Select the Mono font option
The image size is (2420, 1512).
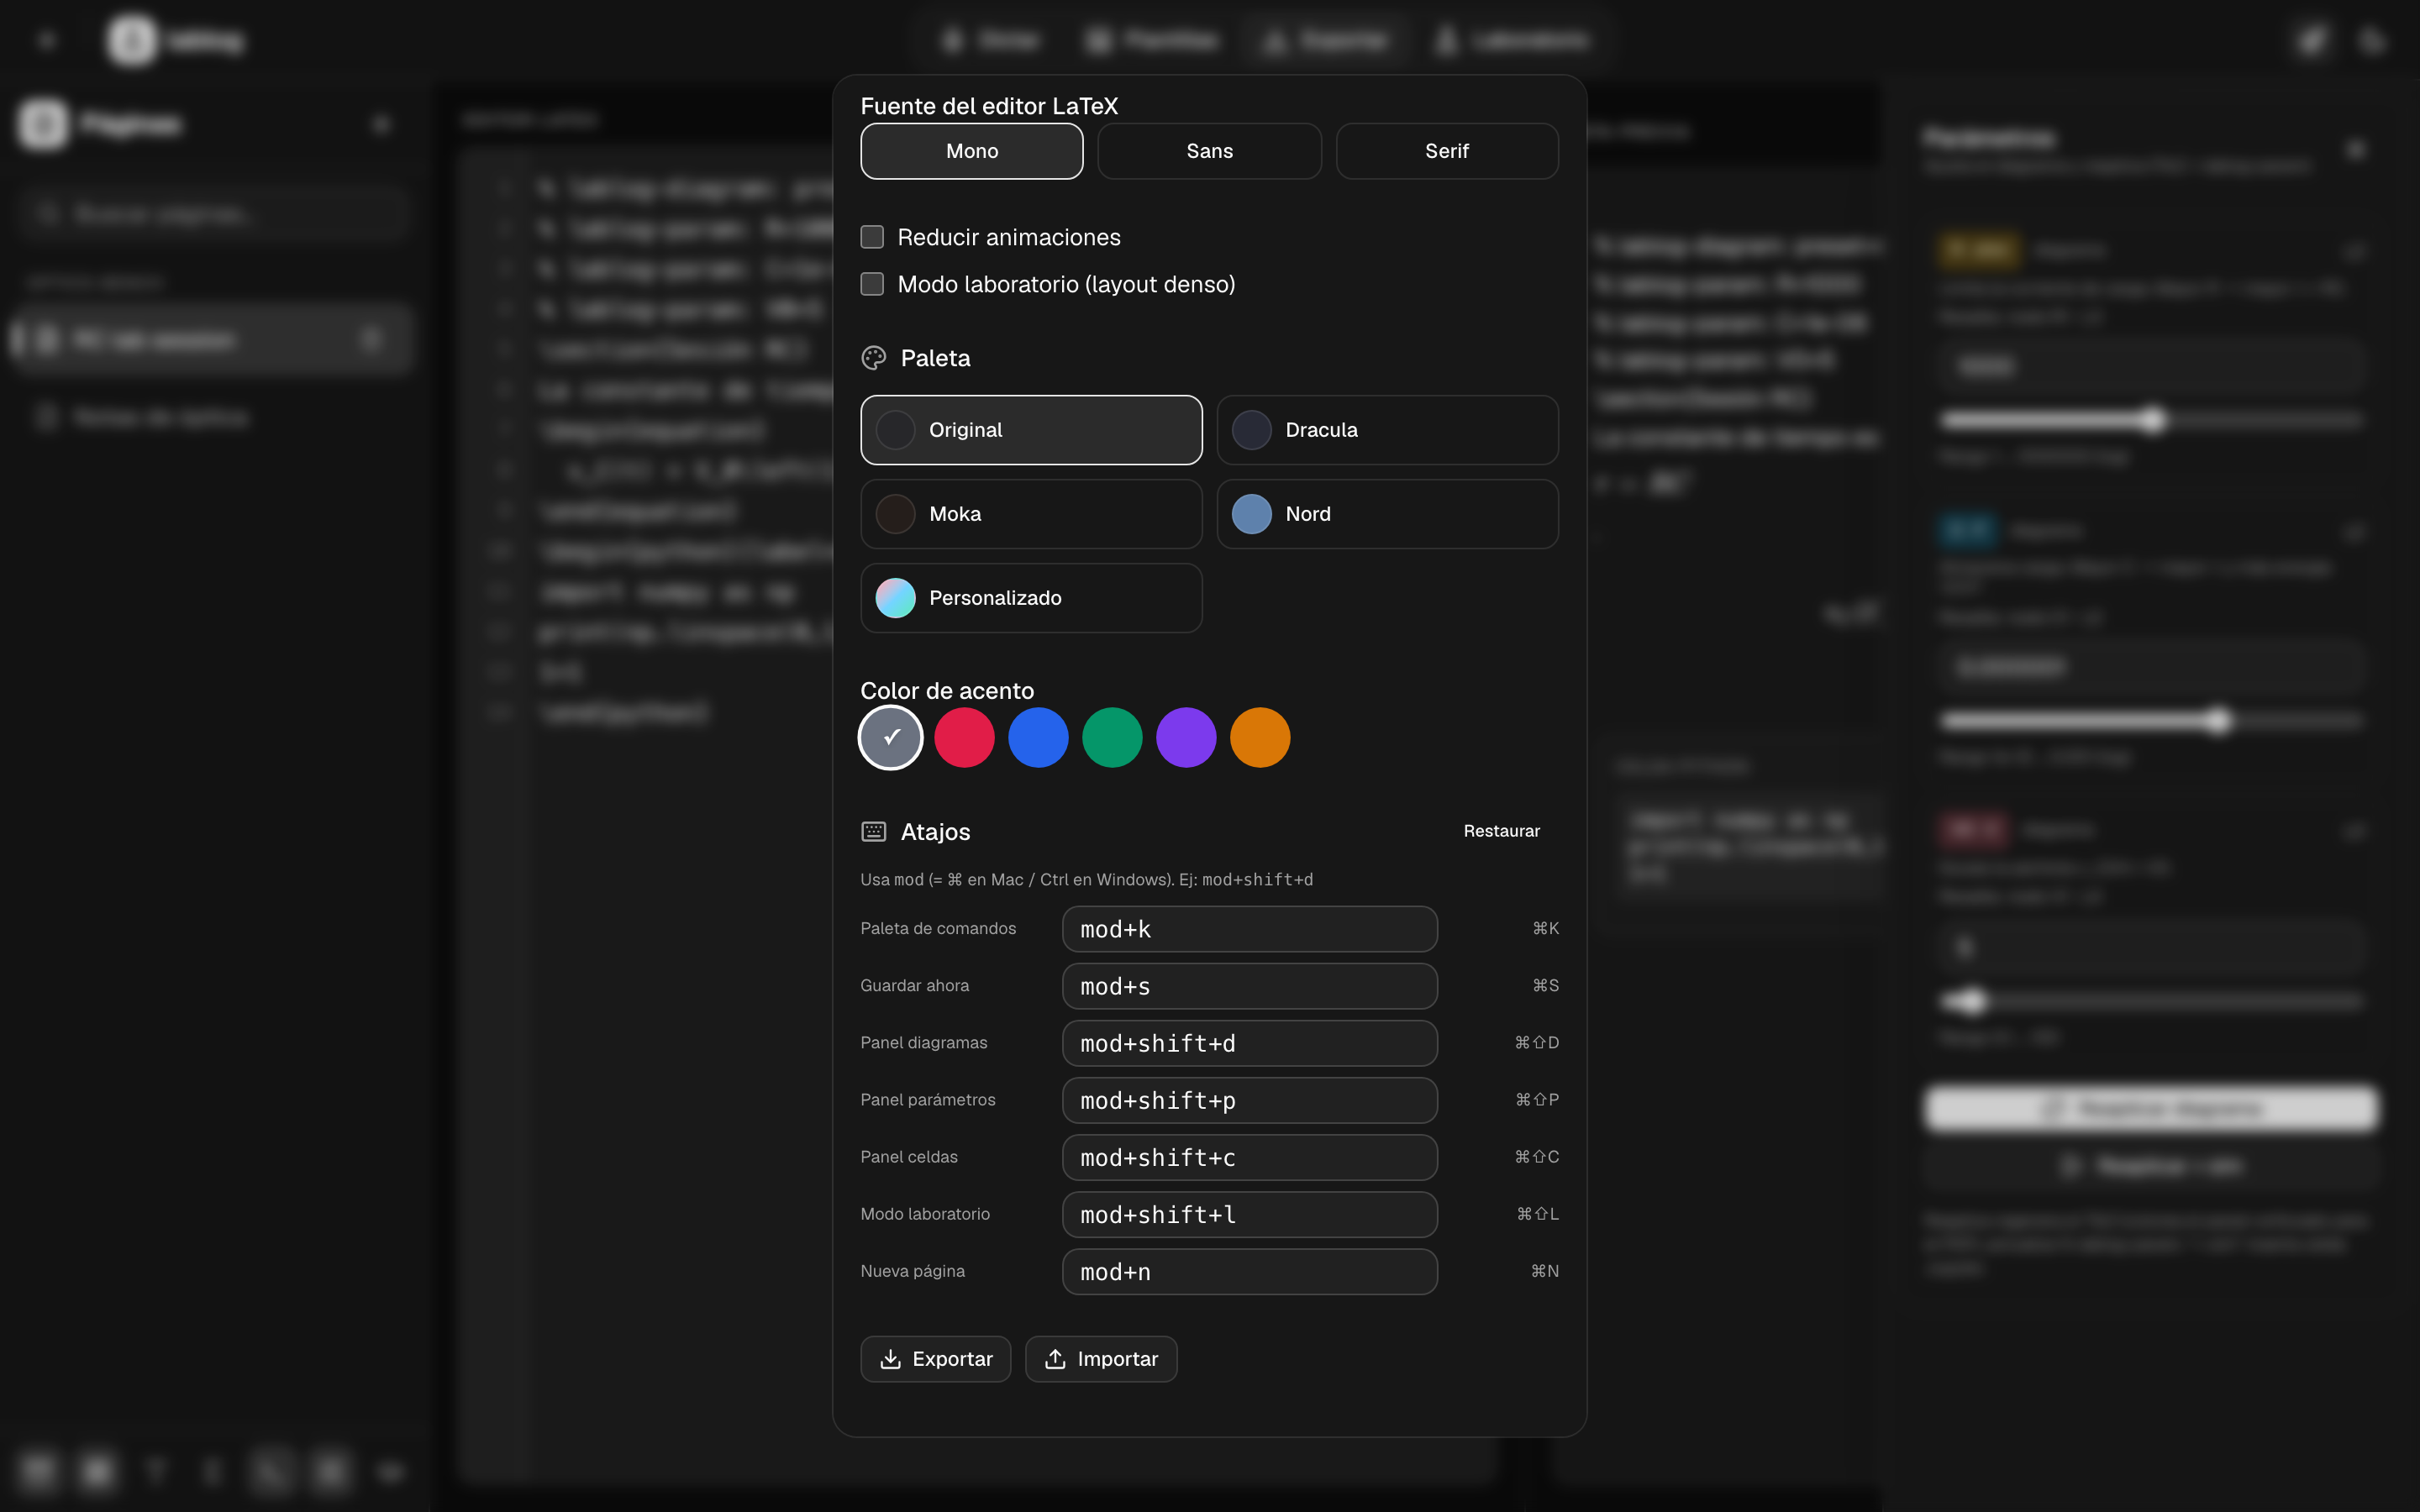971,151
